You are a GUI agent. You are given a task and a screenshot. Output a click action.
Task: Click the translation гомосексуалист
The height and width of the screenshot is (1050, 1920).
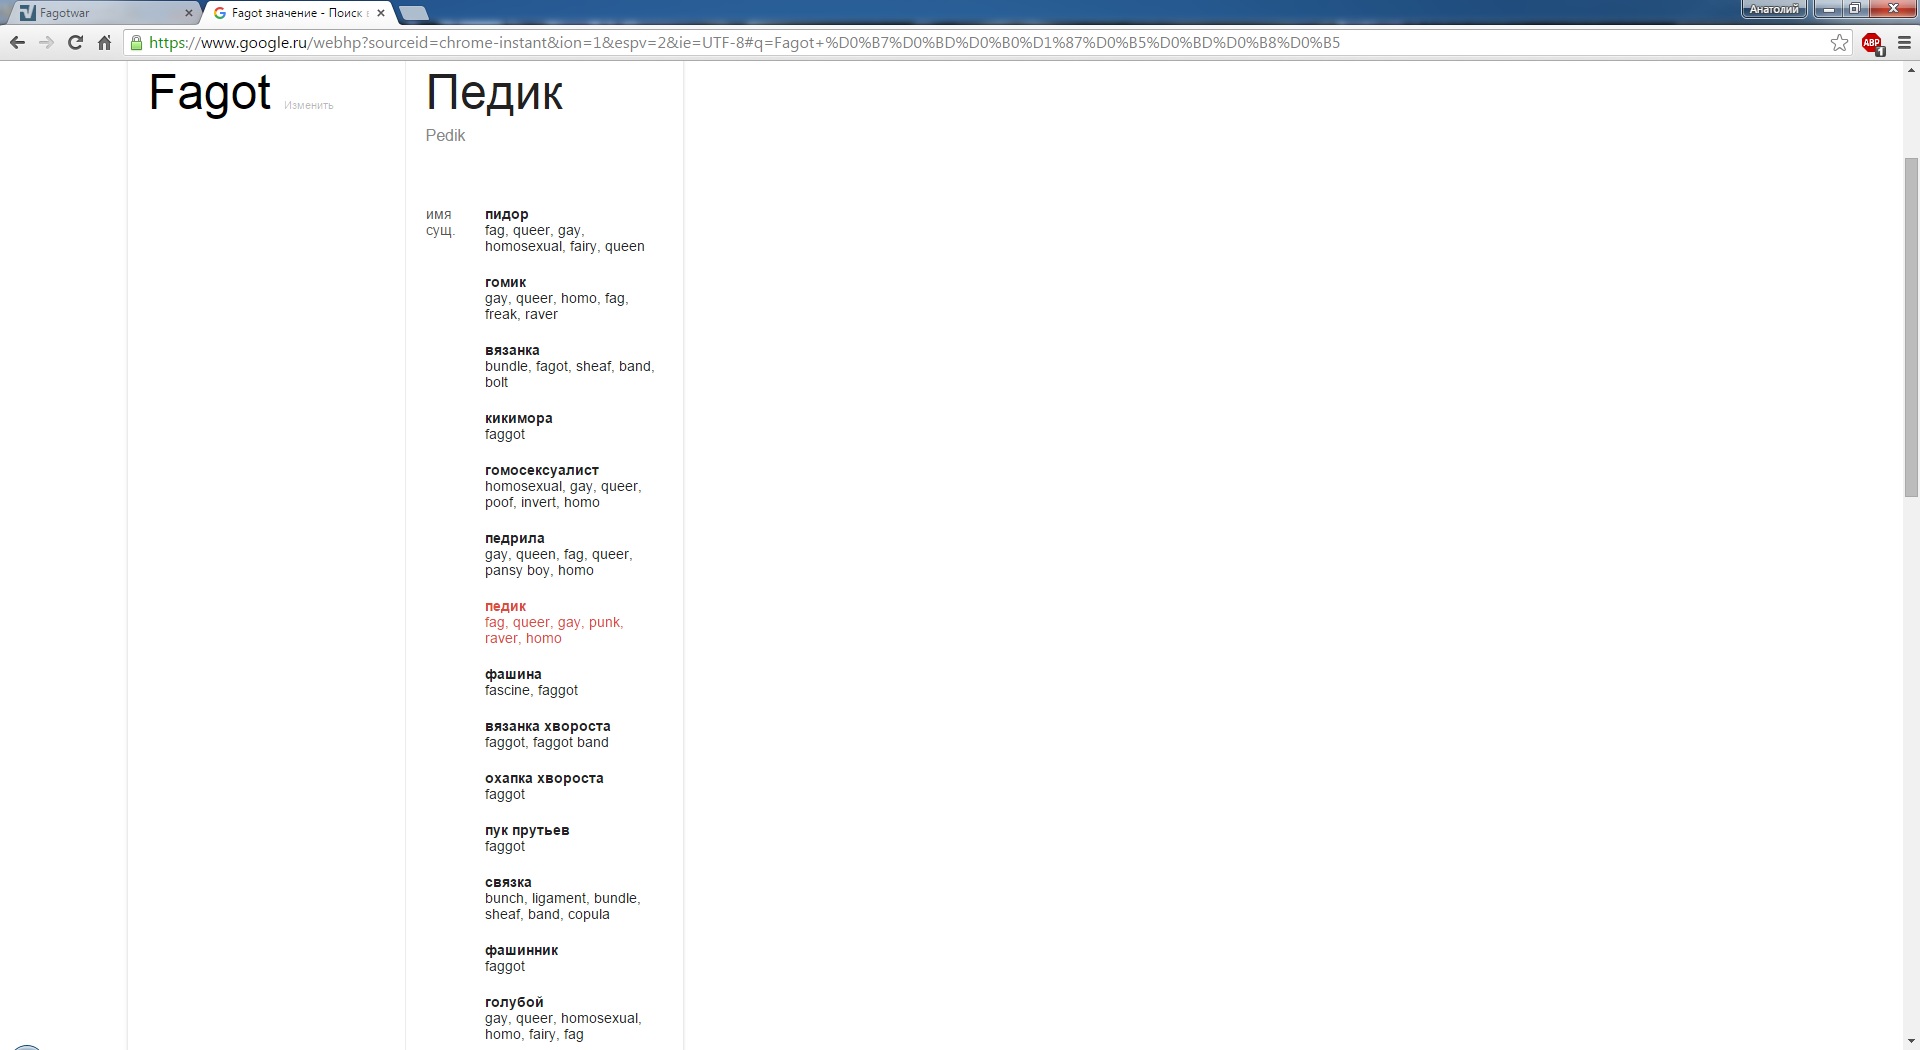541,470
